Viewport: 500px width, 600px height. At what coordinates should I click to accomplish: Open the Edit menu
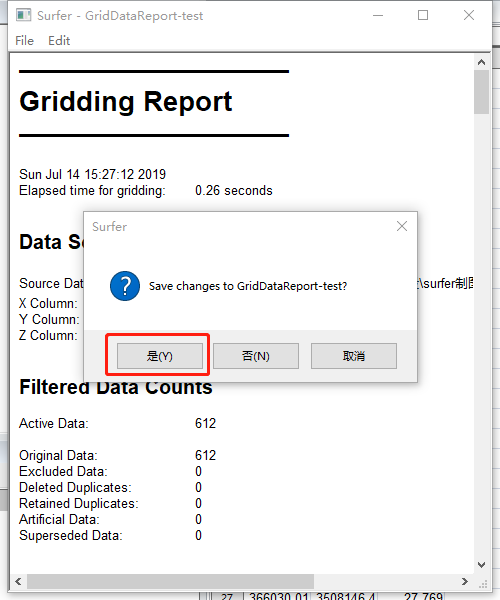point(59,41)
